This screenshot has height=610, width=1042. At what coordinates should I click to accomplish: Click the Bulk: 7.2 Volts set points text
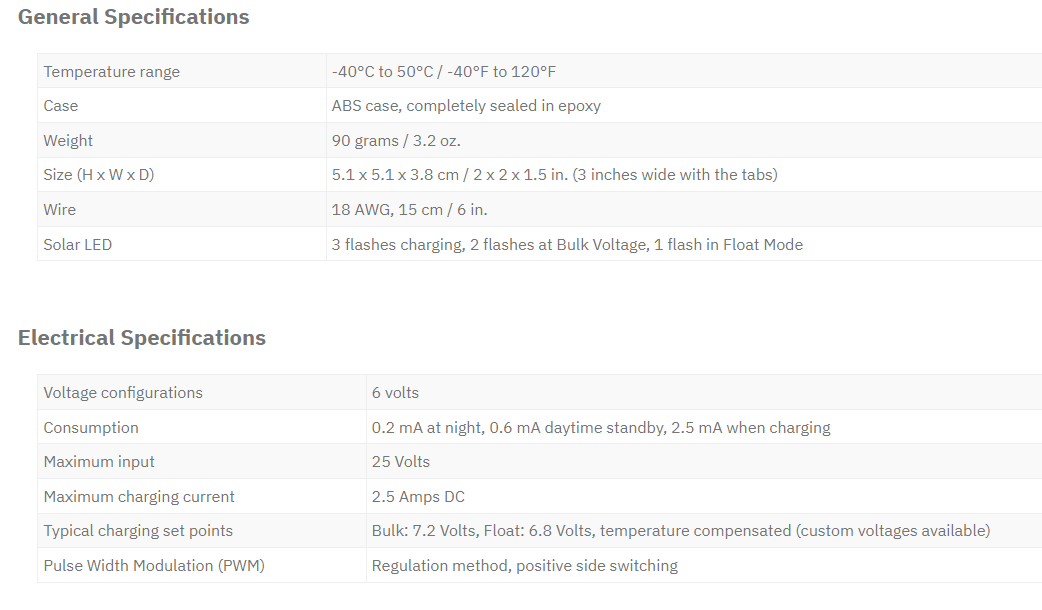pos(681,531)
